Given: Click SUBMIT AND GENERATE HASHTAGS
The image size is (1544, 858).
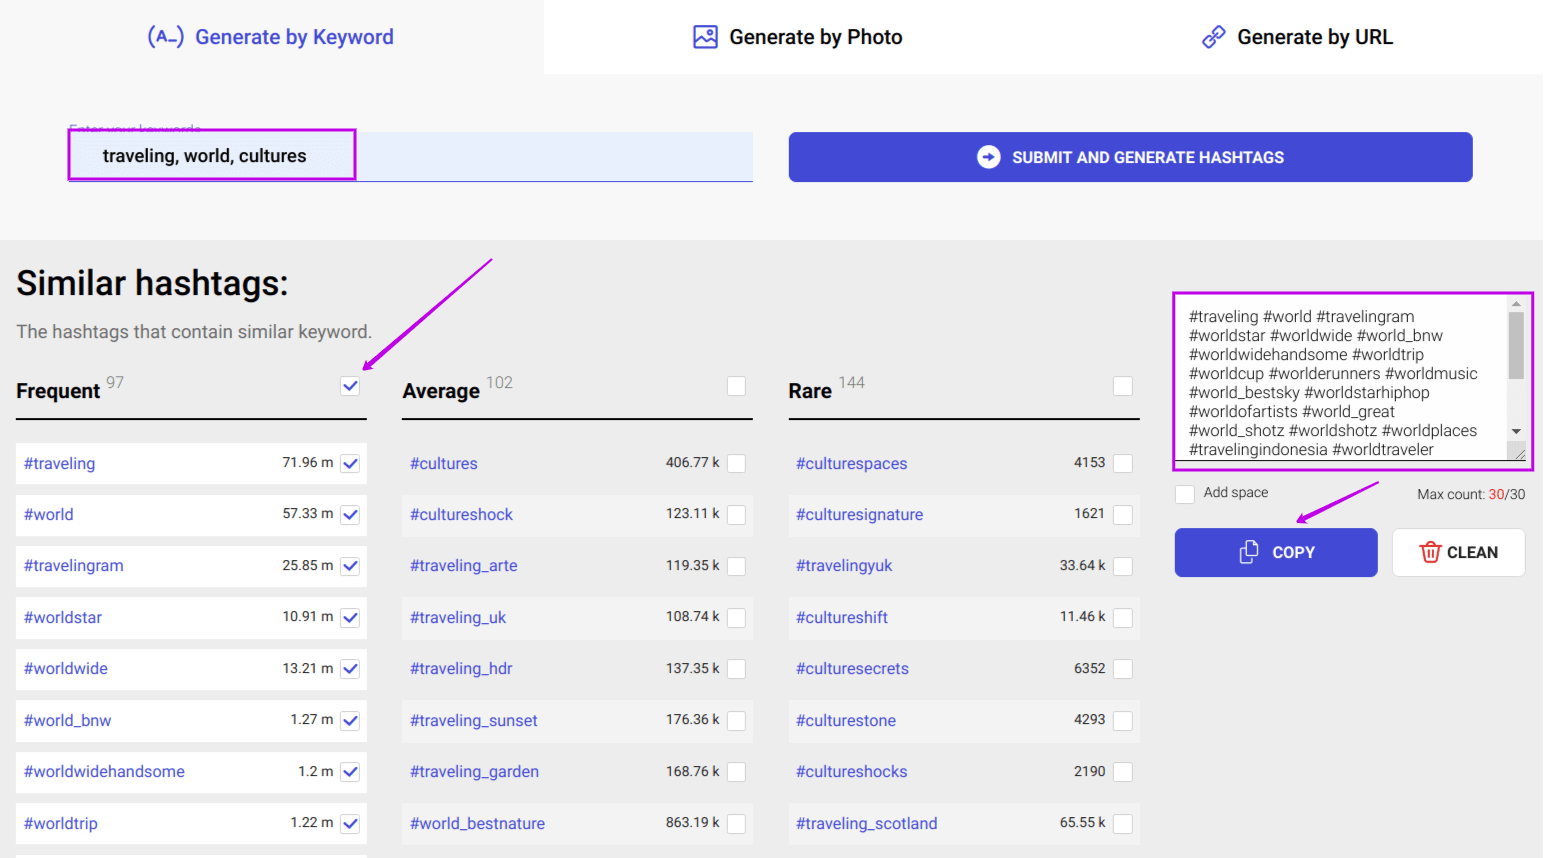Looking at the screenshot, I should tap(1129, 157).
